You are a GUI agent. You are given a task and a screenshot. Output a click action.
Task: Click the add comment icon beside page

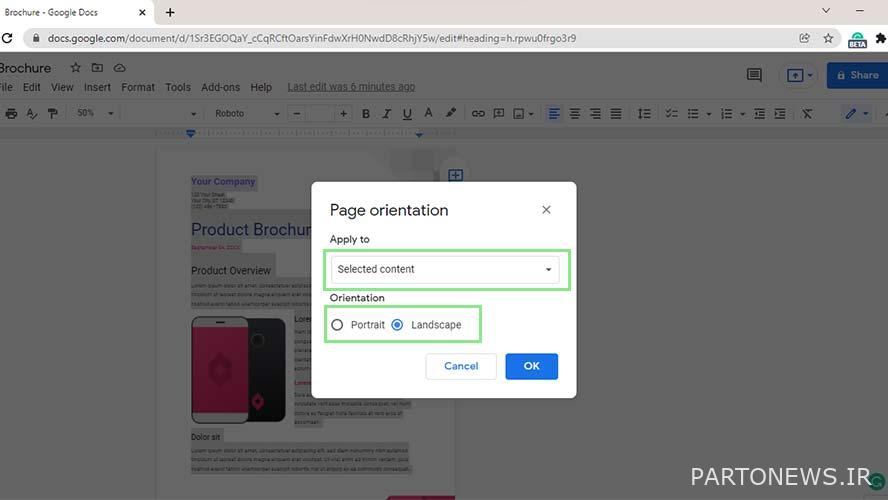455,175
